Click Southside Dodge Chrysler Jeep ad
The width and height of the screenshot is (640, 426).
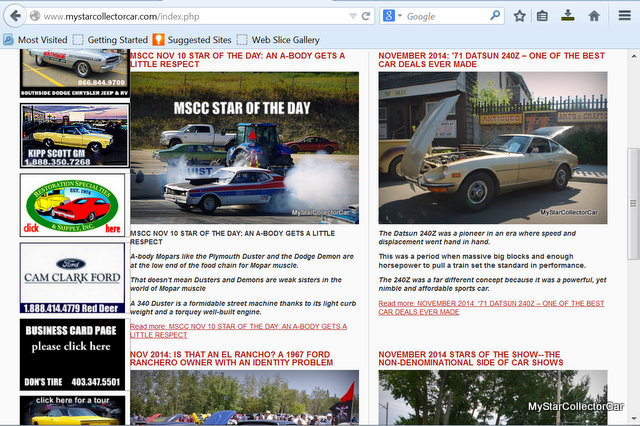click(75, 73)
